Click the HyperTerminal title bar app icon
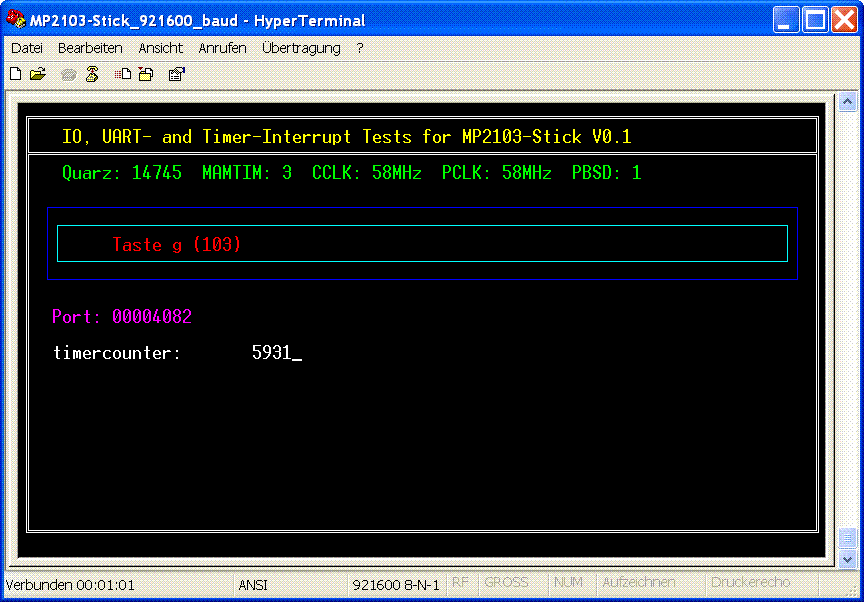Screen dimensions: 864x602 pyautogui.click(x=15, y=20)
